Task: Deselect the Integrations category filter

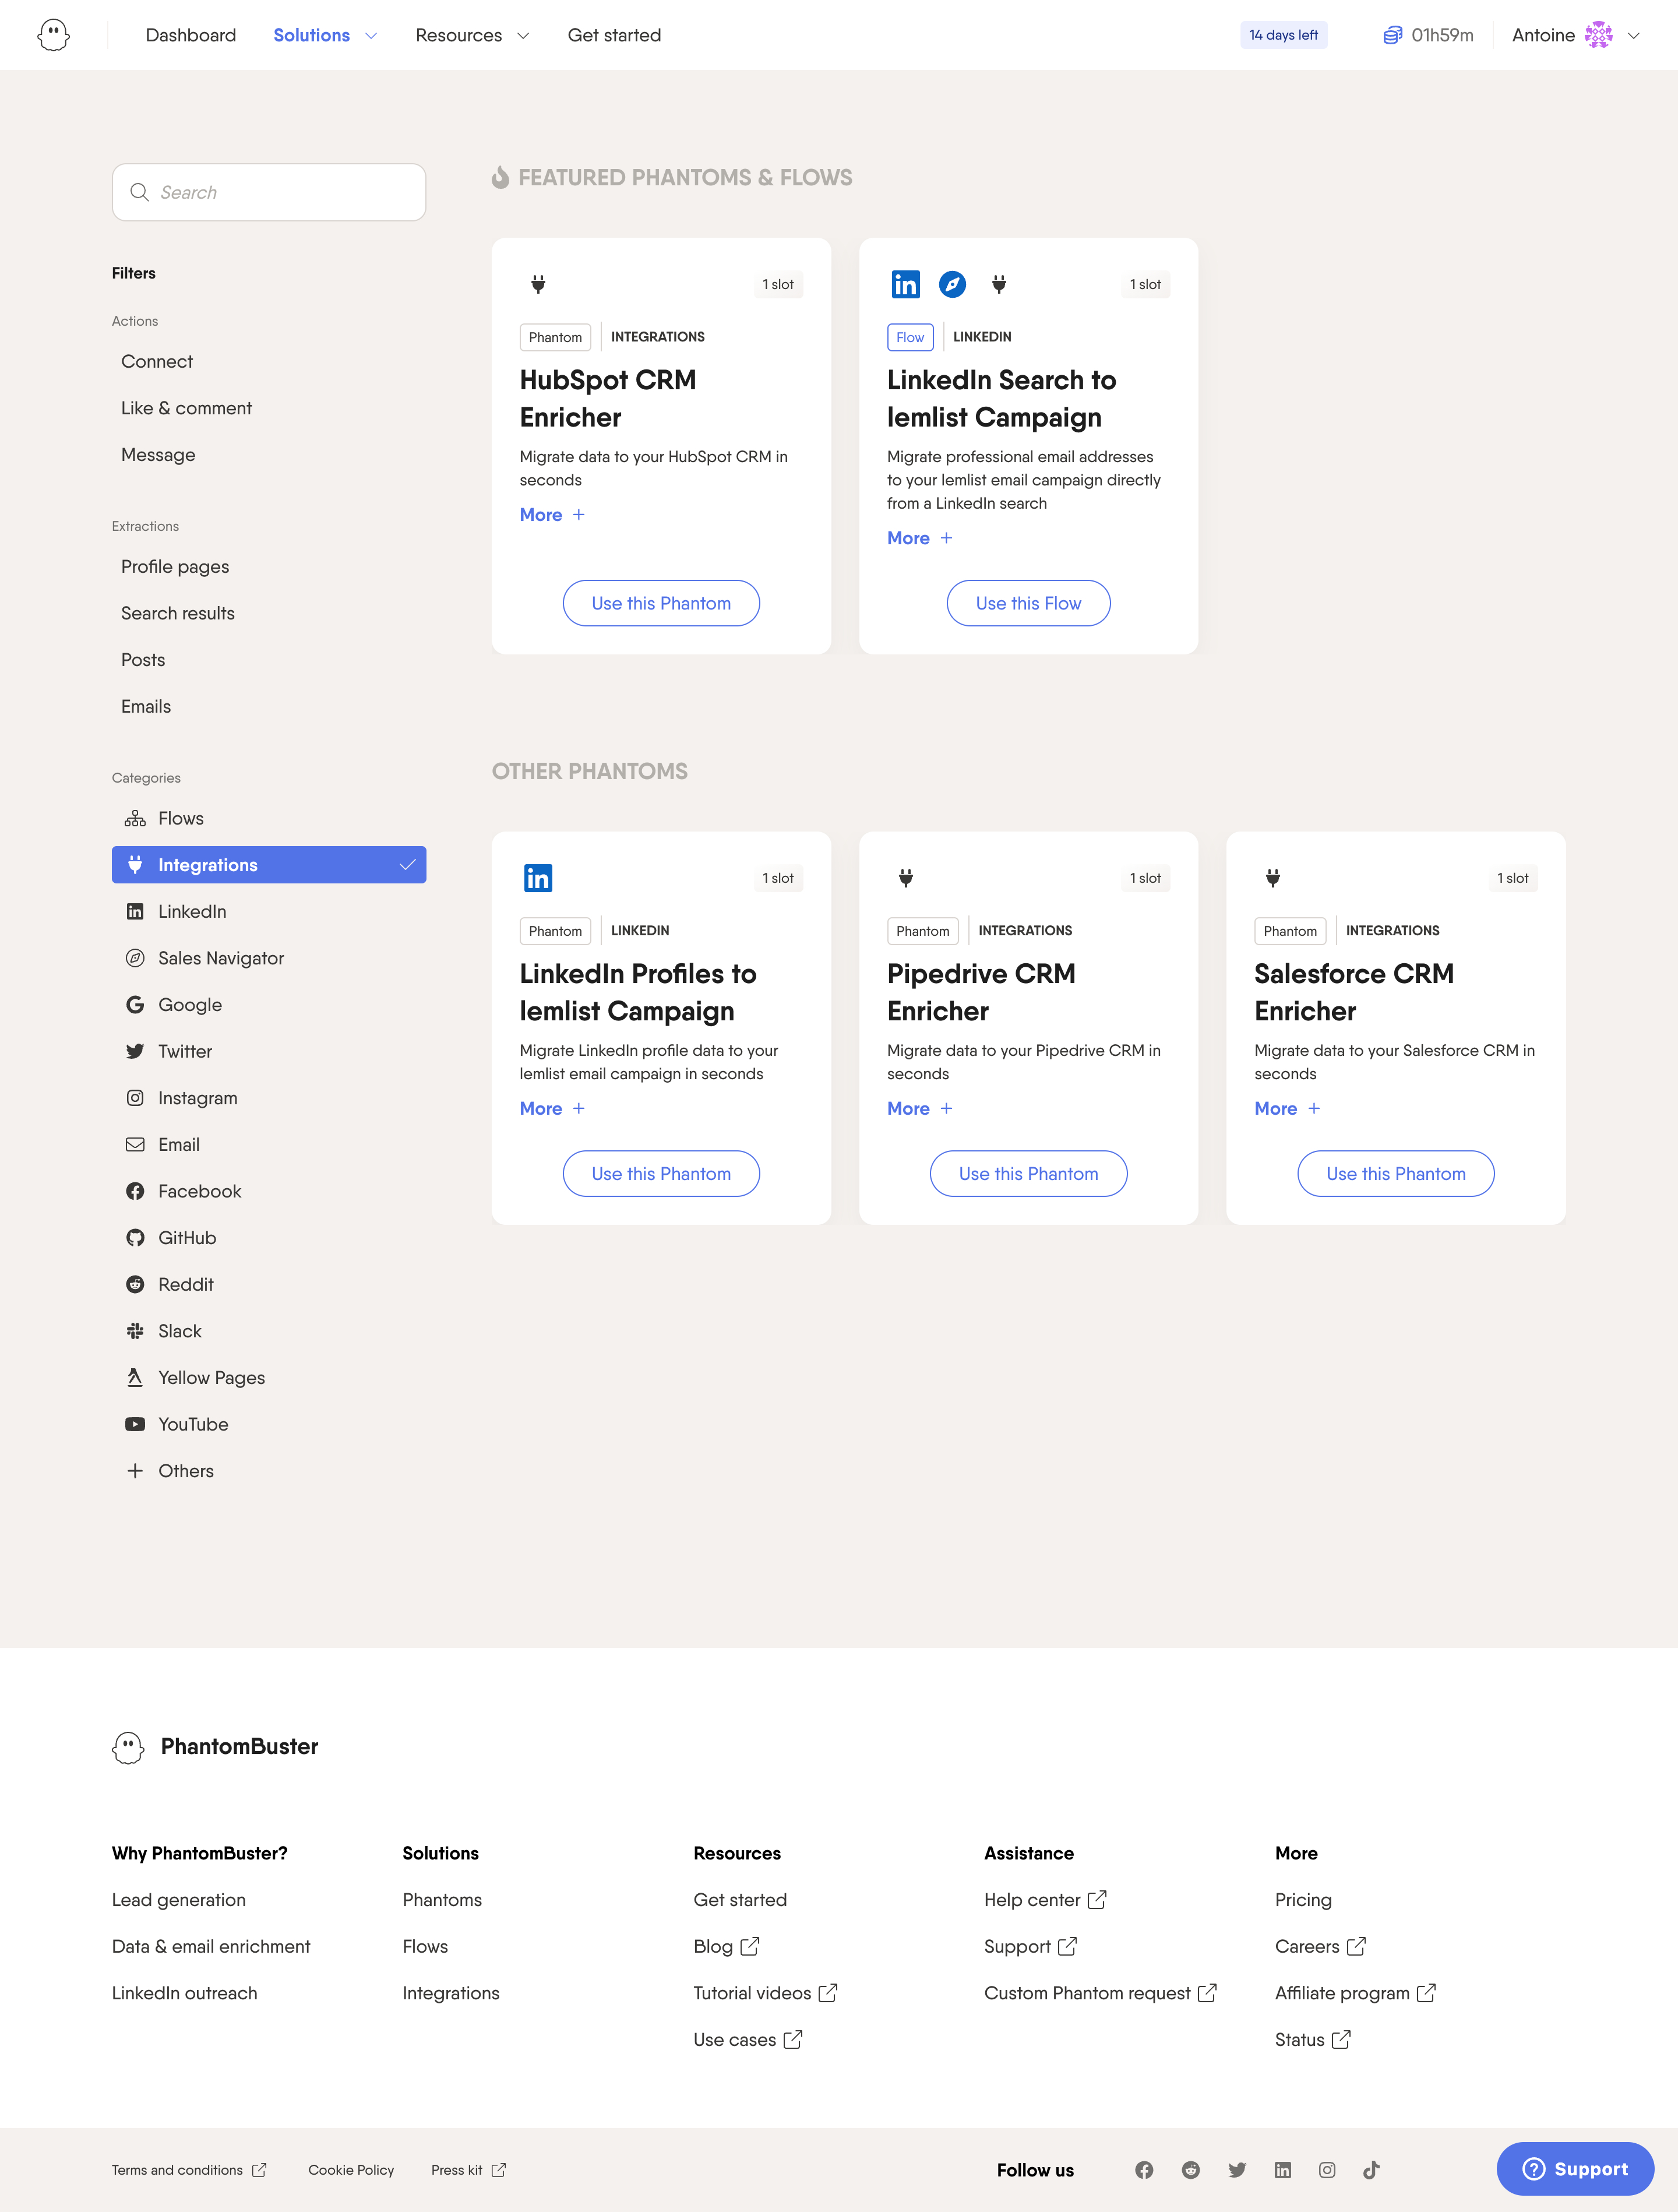Action: click(269, 865)
